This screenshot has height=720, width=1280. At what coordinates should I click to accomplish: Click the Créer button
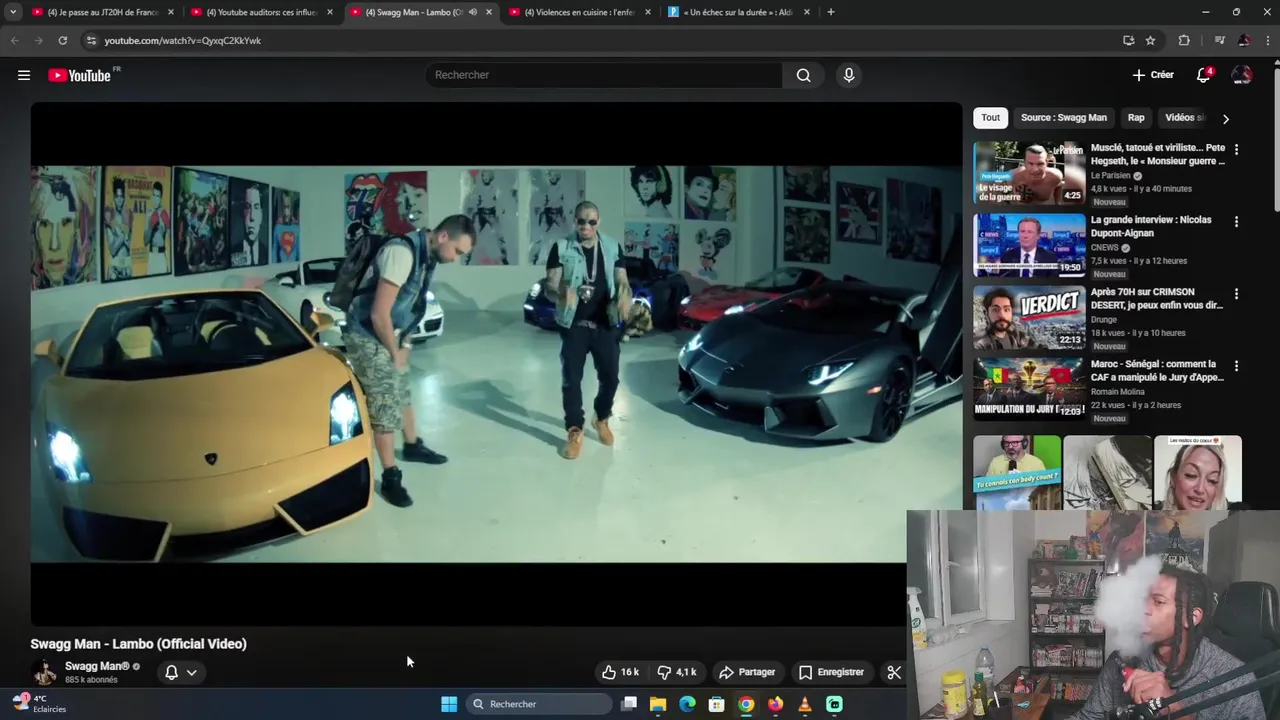tap(1153, 75)
